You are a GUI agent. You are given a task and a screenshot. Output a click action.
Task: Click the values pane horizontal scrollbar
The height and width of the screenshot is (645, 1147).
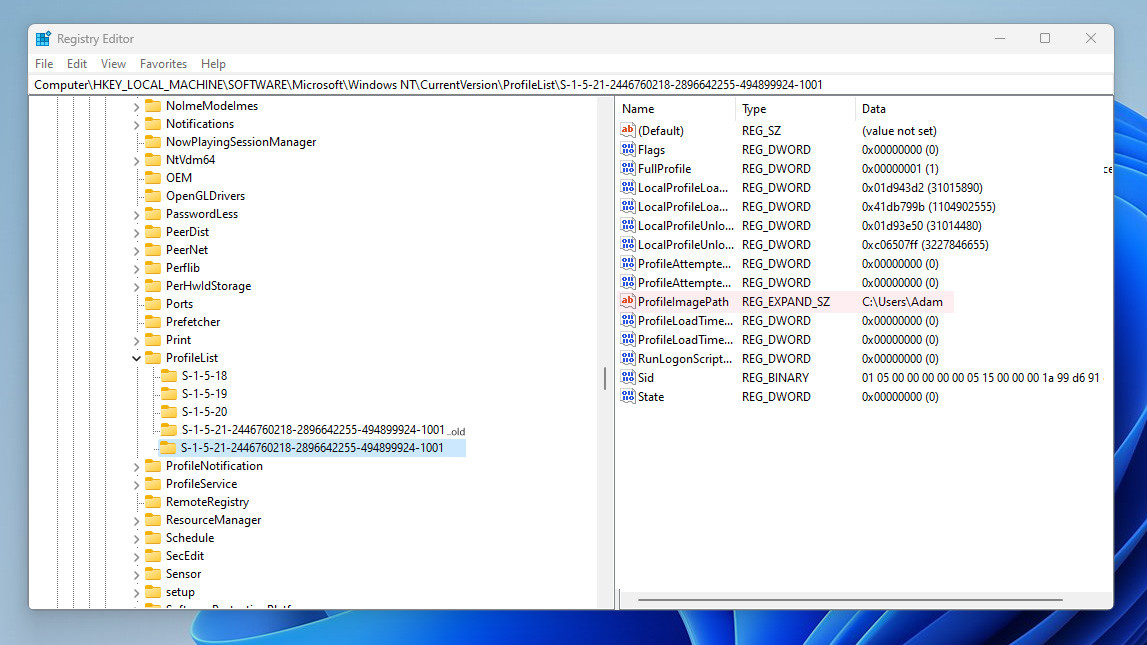pyautogui.click(x=850, y=600)
